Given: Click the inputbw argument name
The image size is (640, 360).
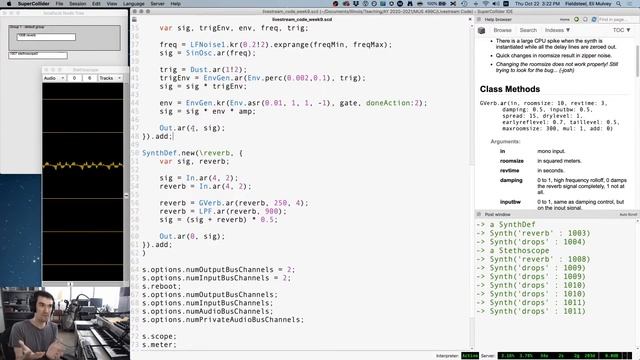Looking at the screenshot, I should pos(510,202).
